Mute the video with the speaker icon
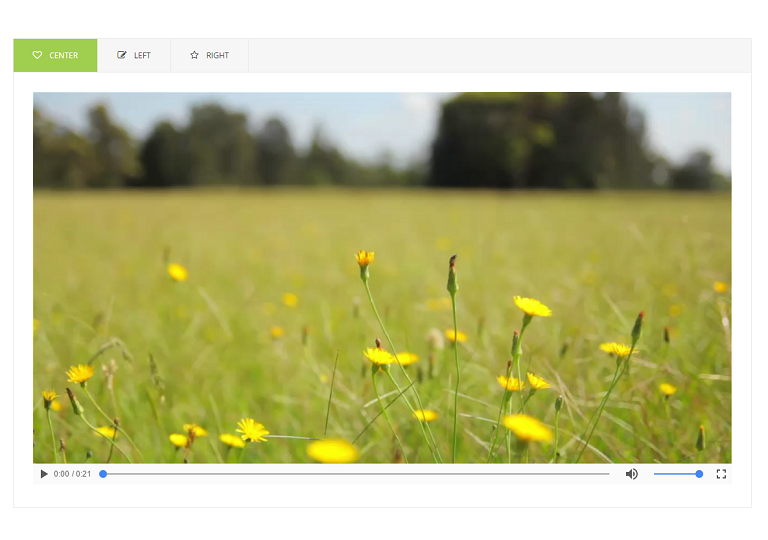Viewport: 768px width, 540px height. tap(632, 474)
